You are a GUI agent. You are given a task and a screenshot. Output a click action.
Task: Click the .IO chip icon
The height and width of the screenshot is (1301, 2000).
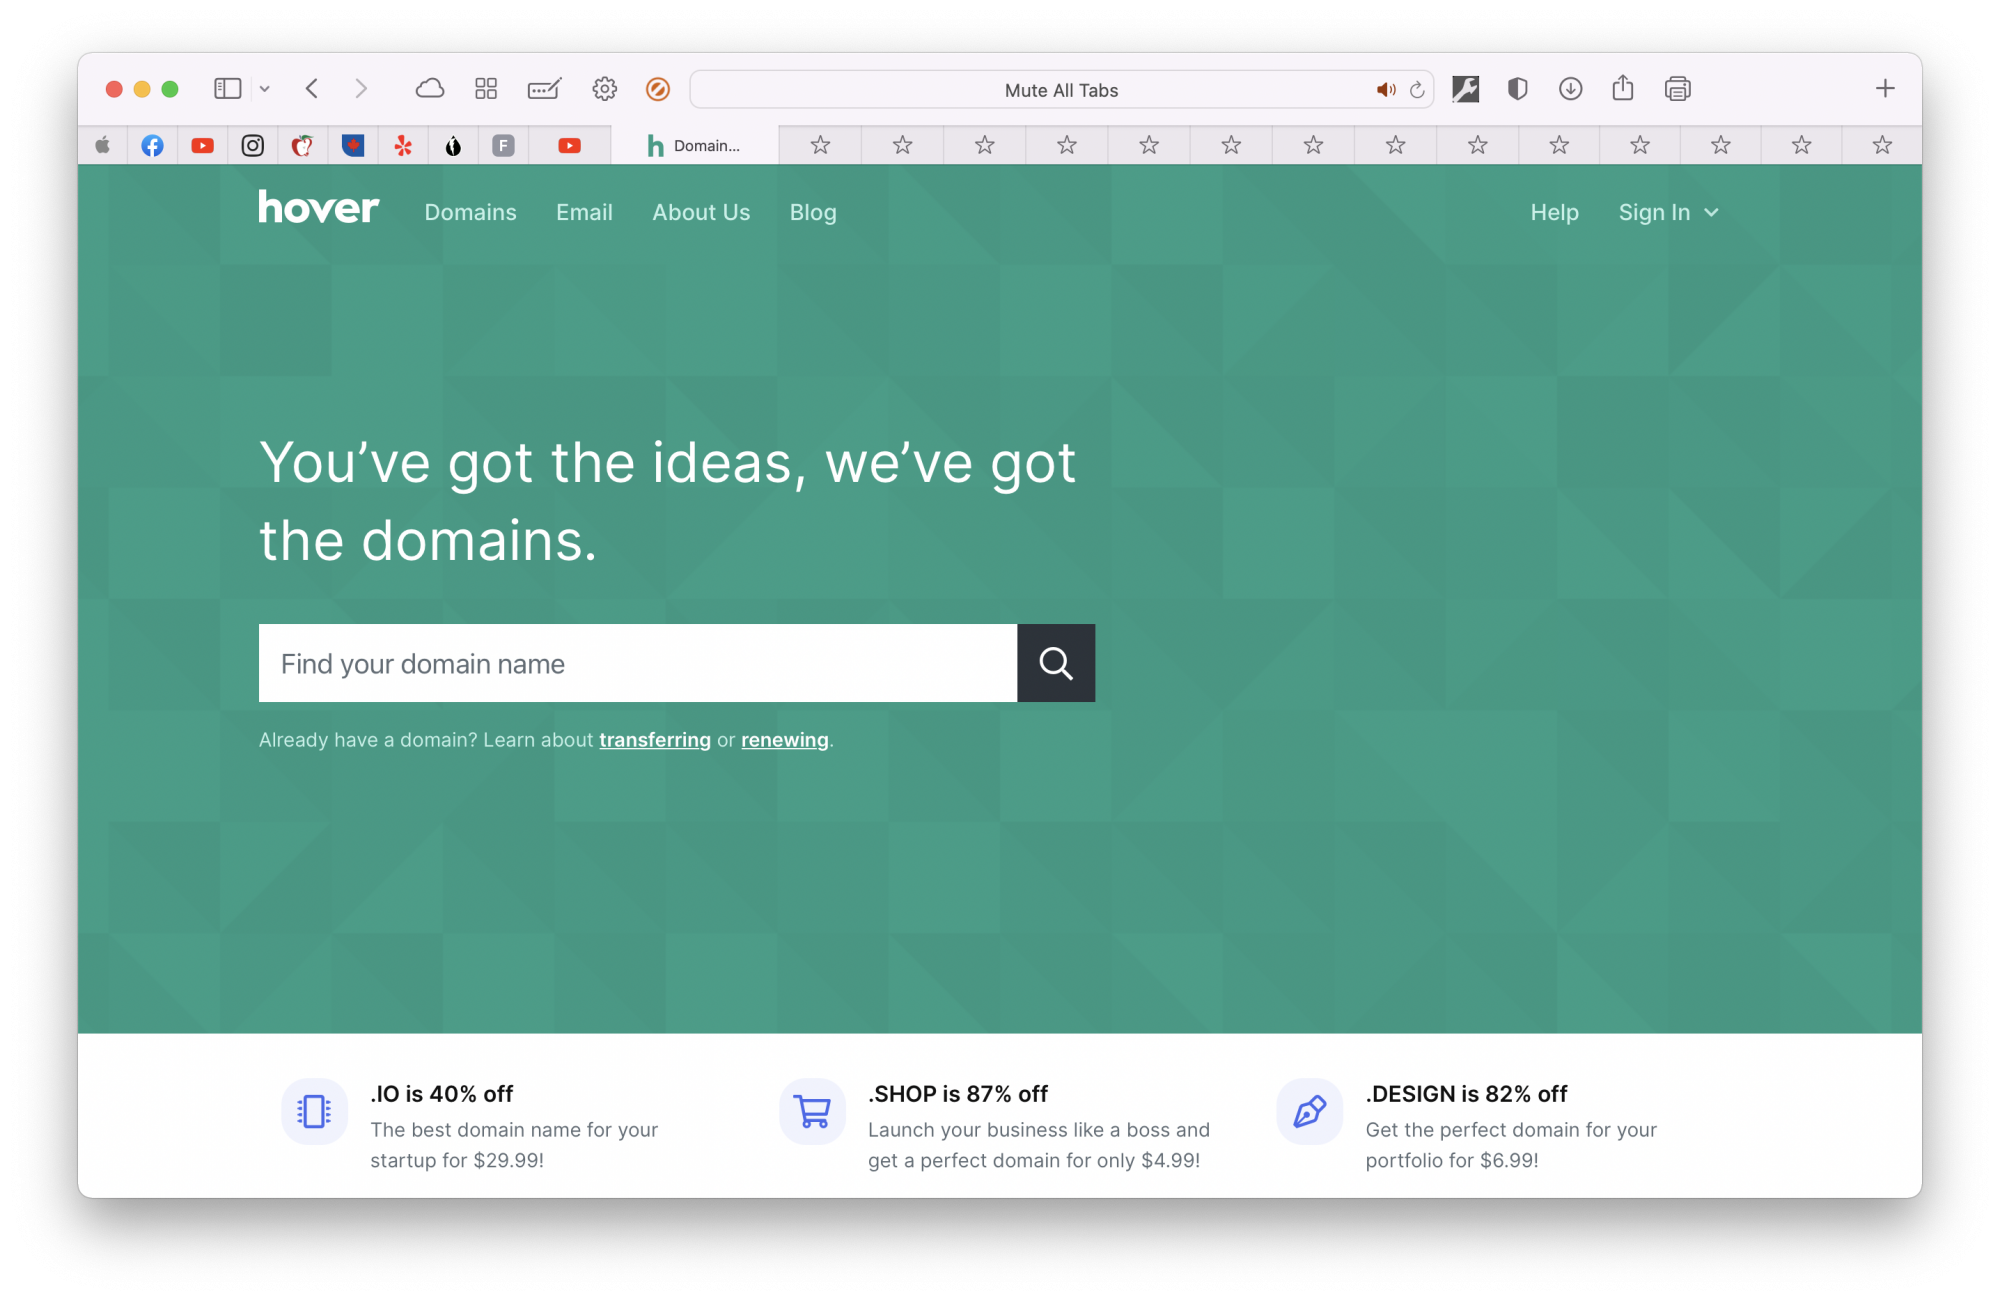point(314,1111)
